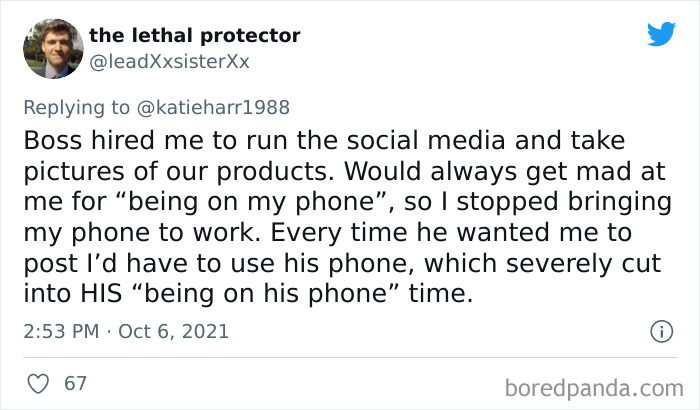The image size is (700, 410).
Task: Visit the @leadXxsisterXx handle
Action: 169,62
